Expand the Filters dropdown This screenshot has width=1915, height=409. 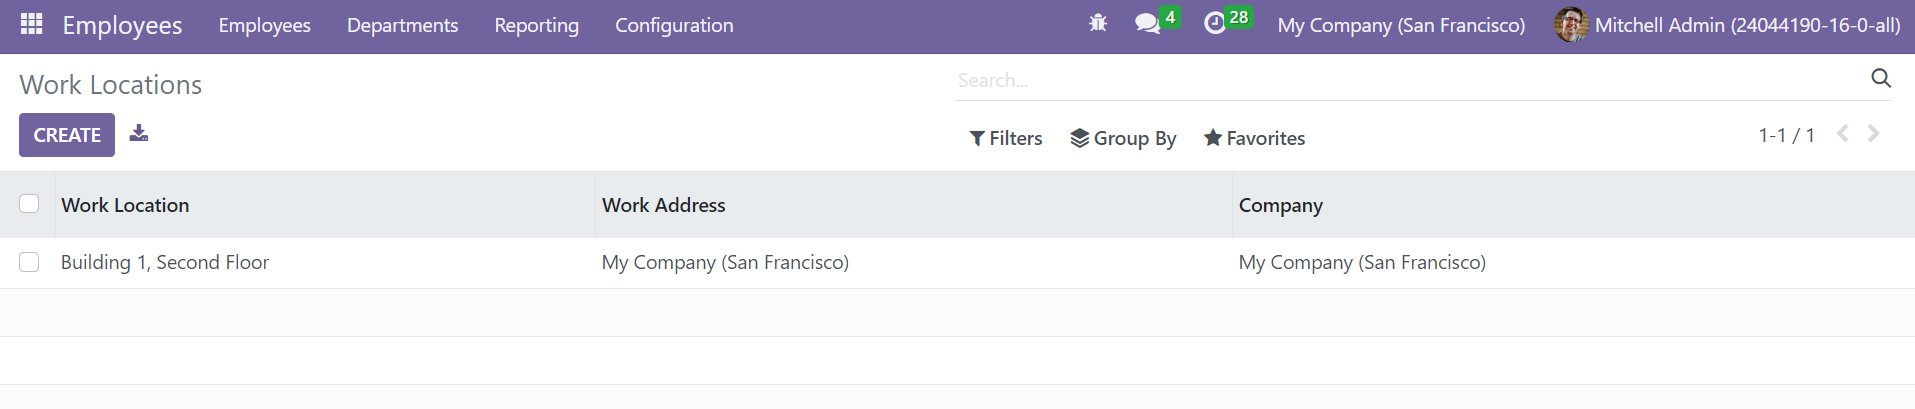[1006, 138]
